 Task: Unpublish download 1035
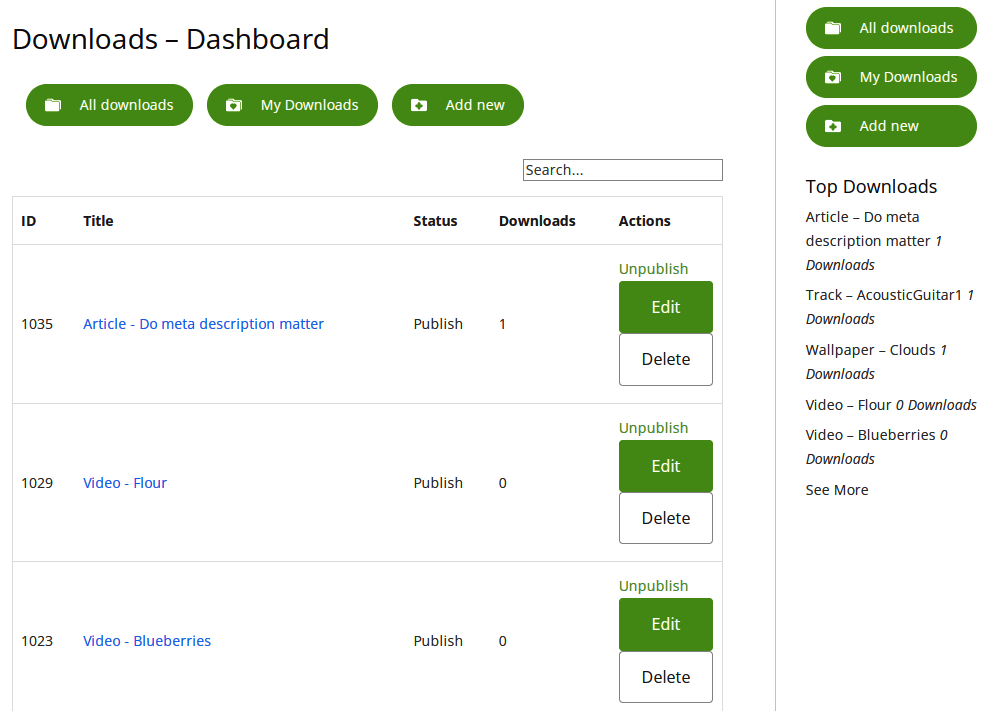pos(653,269)
